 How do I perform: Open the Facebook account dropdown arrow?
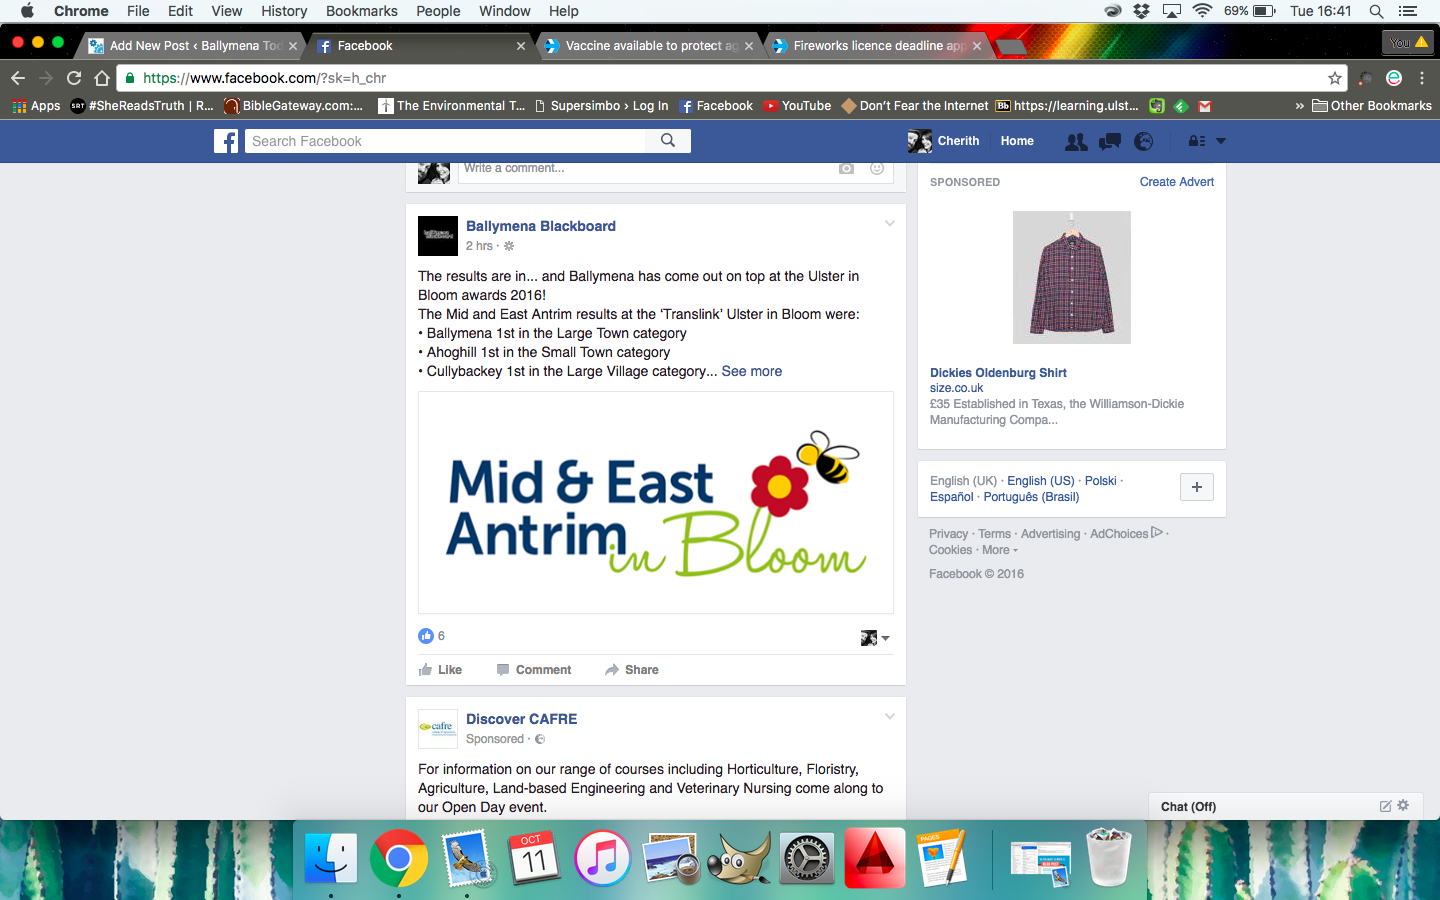pyautogui.click(x=1221, y=142)
